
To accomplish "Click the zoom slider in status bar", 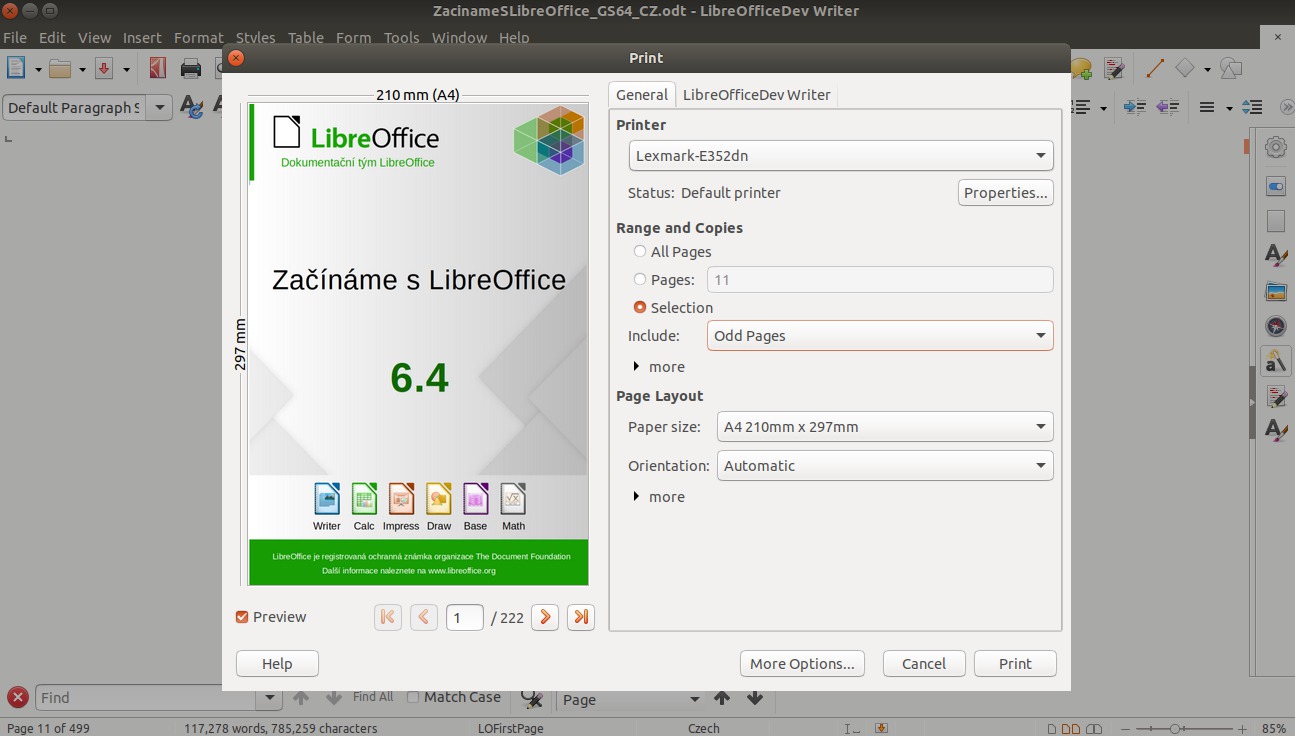I will [1175, 728].
